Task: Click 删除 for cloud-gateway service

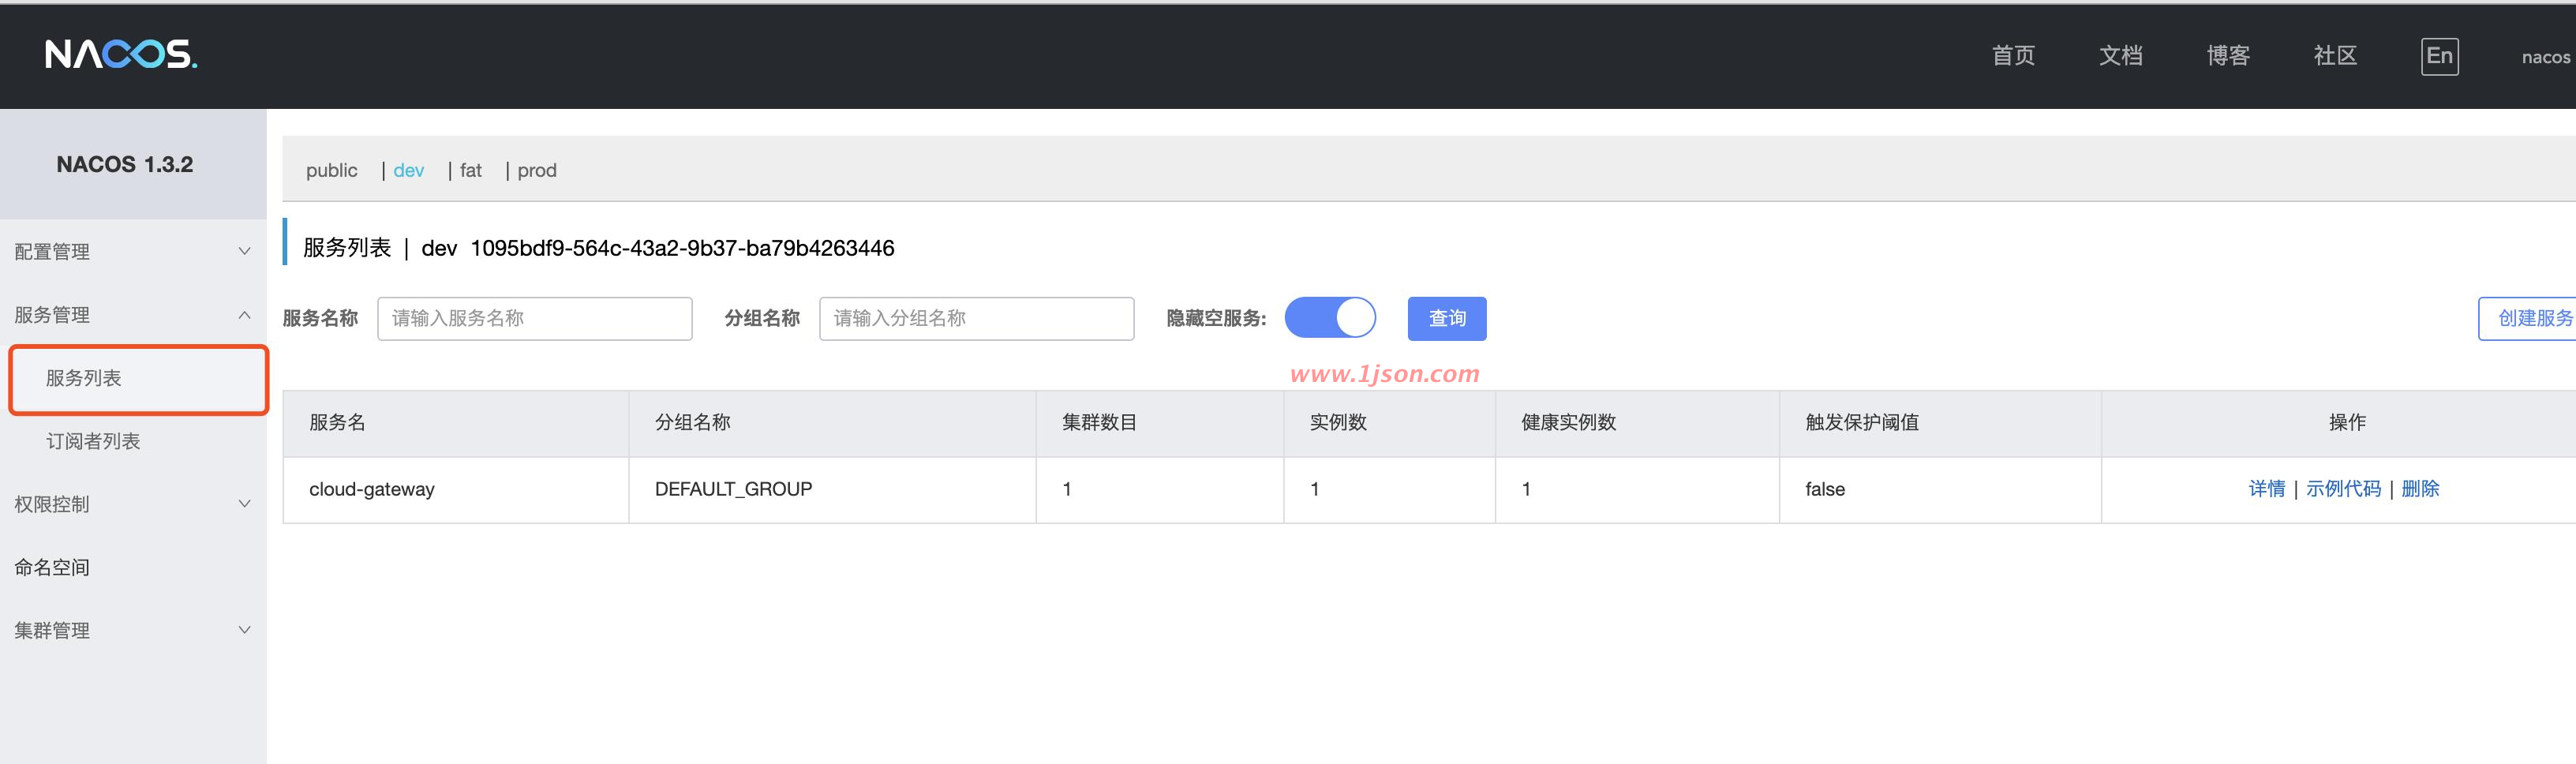Action: (x=2420, y=489)
